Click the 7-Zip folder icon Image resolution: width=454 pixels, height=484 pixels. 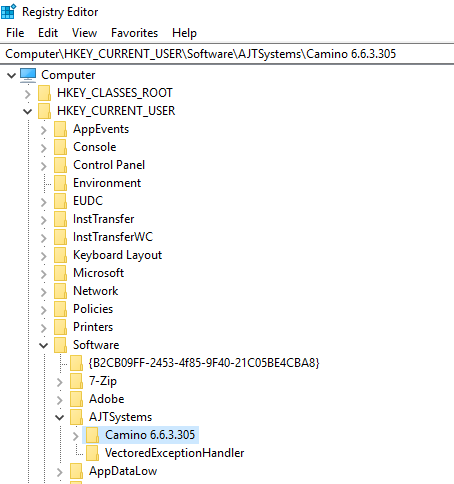point(76,381)
